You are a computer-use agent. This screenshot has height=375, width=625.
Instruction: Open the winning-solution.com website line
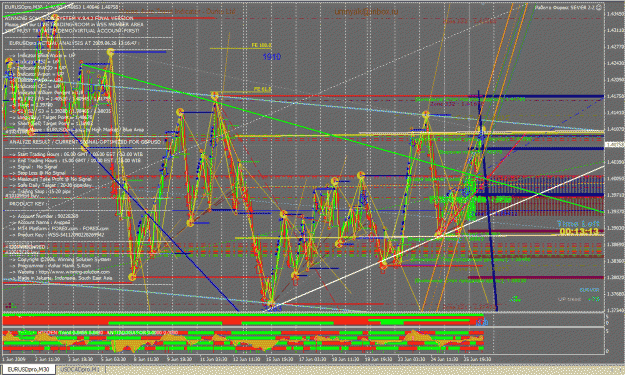point(60,272)
